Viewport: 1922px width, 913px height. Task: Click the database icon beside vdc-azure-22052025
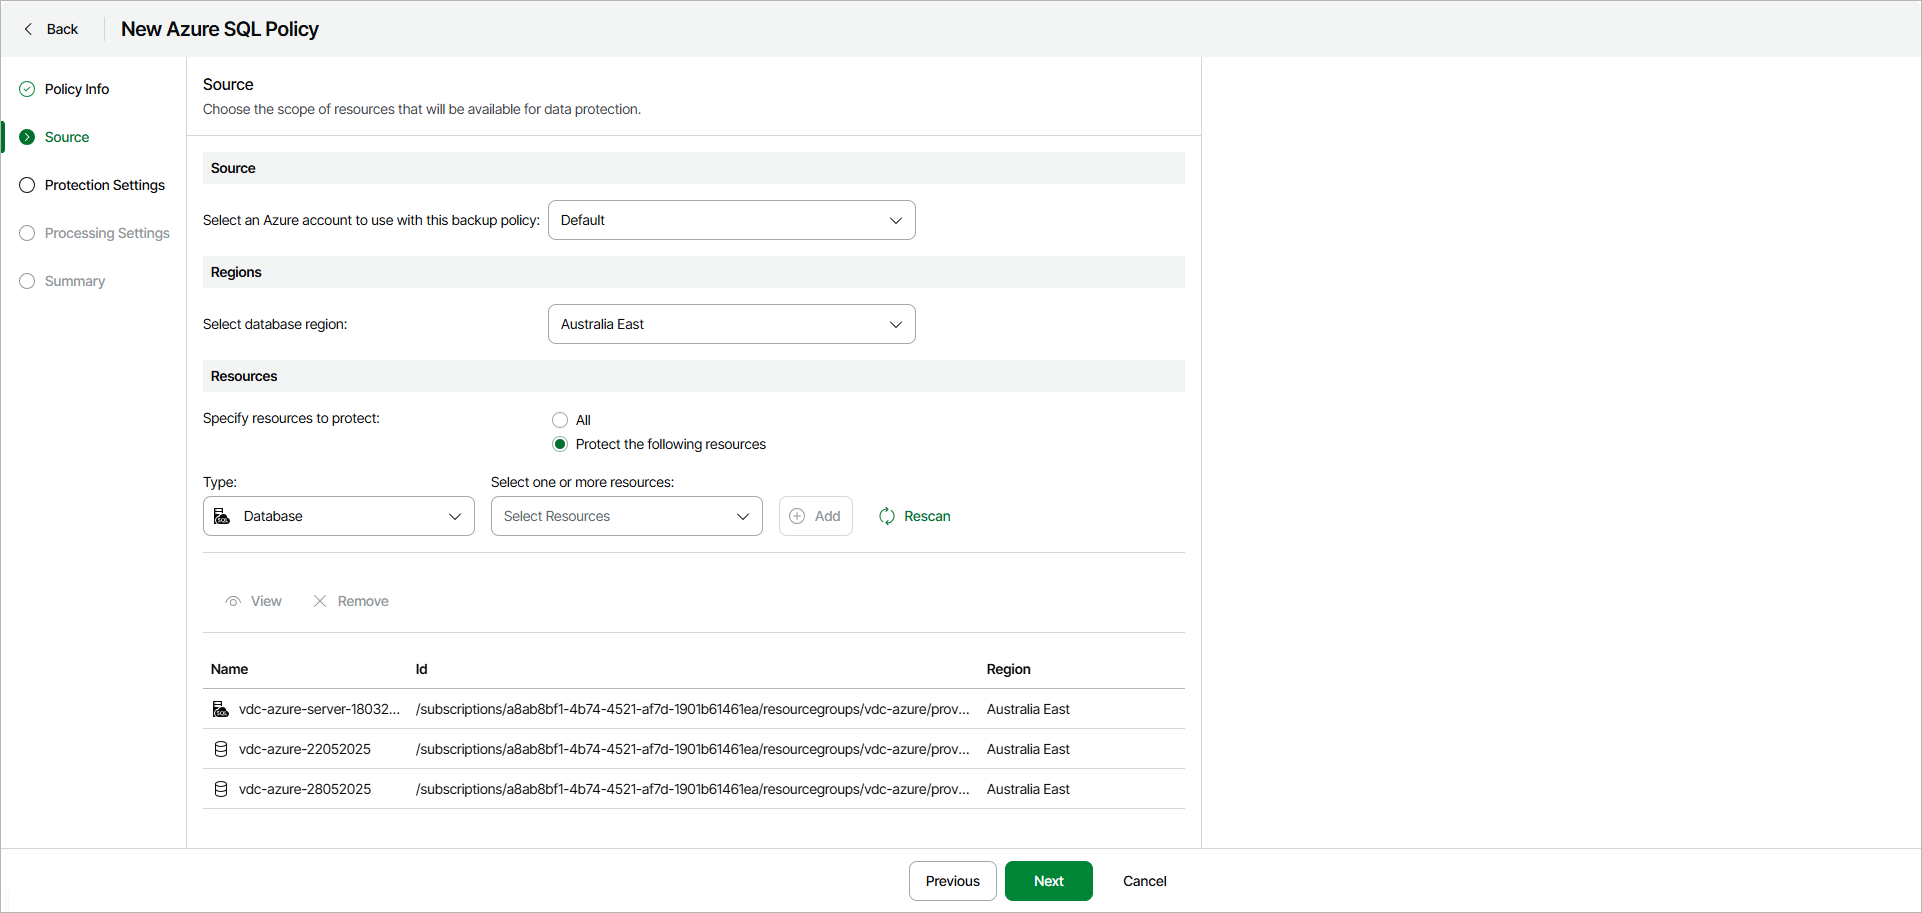pyautogui.click(x=221, y=749)
